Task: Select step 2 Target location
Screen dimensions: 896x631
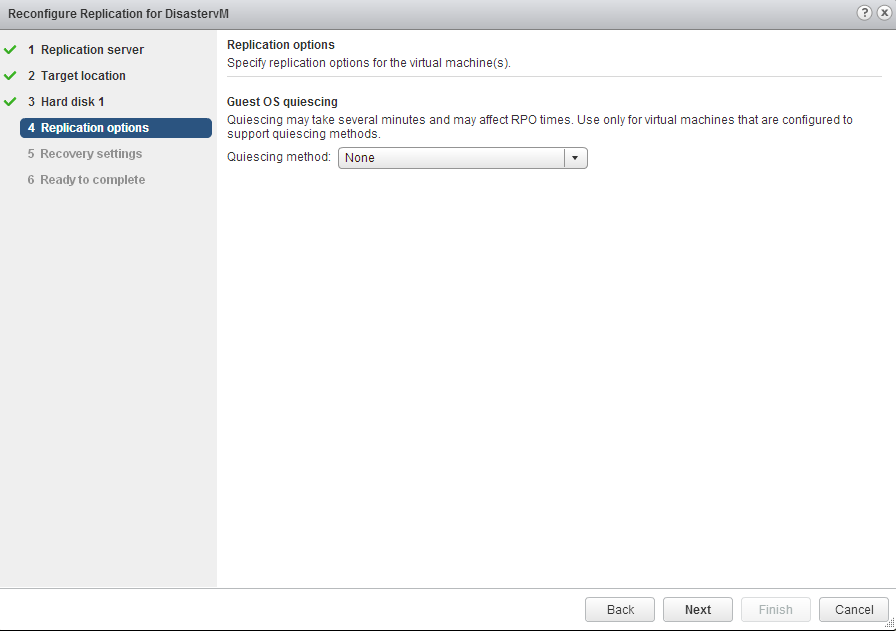Action: tap(77, 76)
